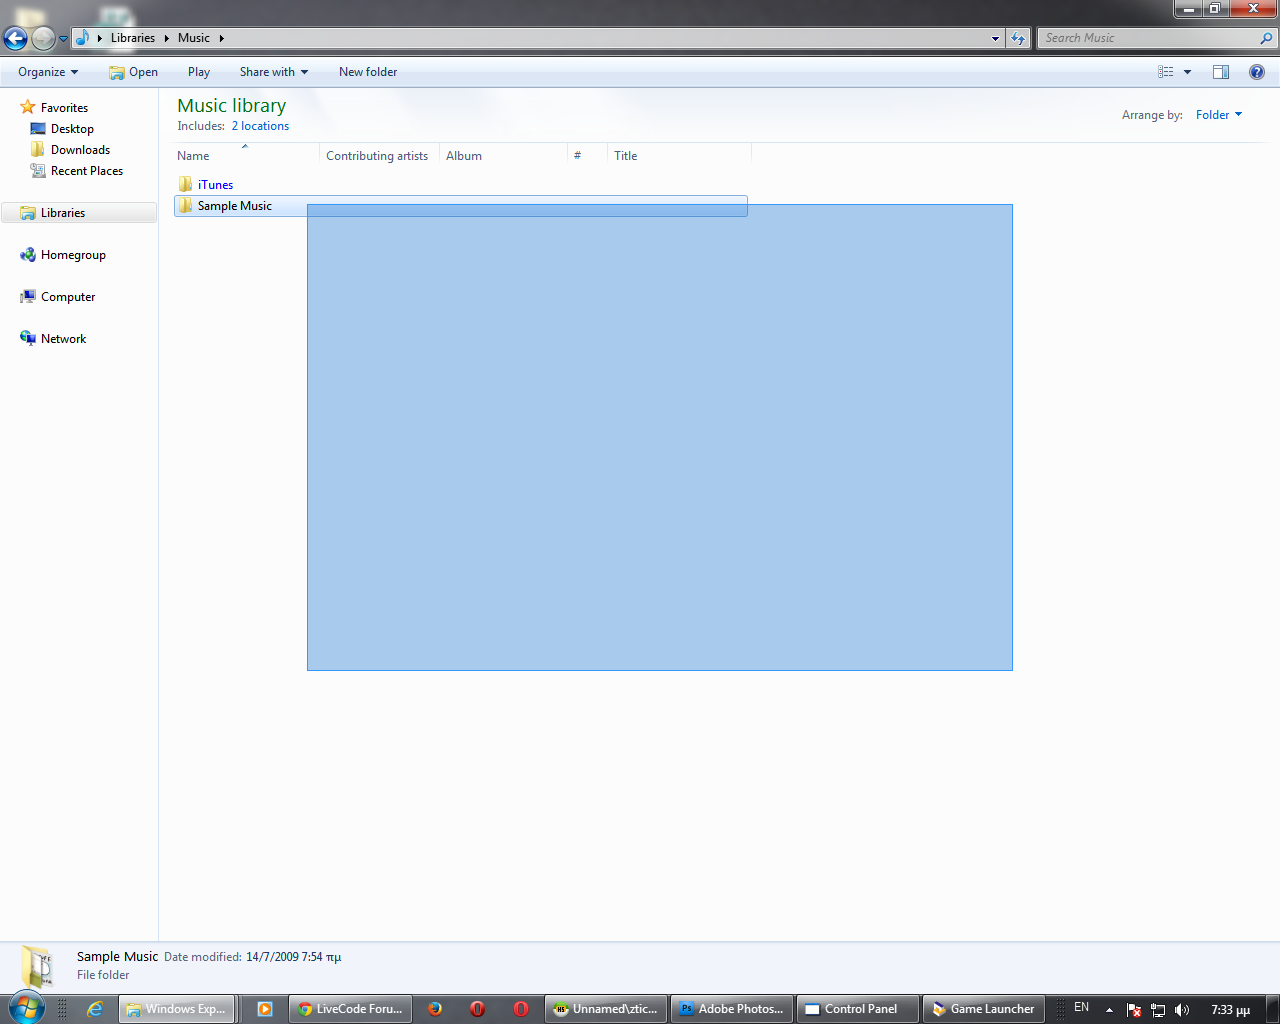Click the change view icon
The height and width of the screenshot is (1024, 1280).
[x=1165, y=72]
